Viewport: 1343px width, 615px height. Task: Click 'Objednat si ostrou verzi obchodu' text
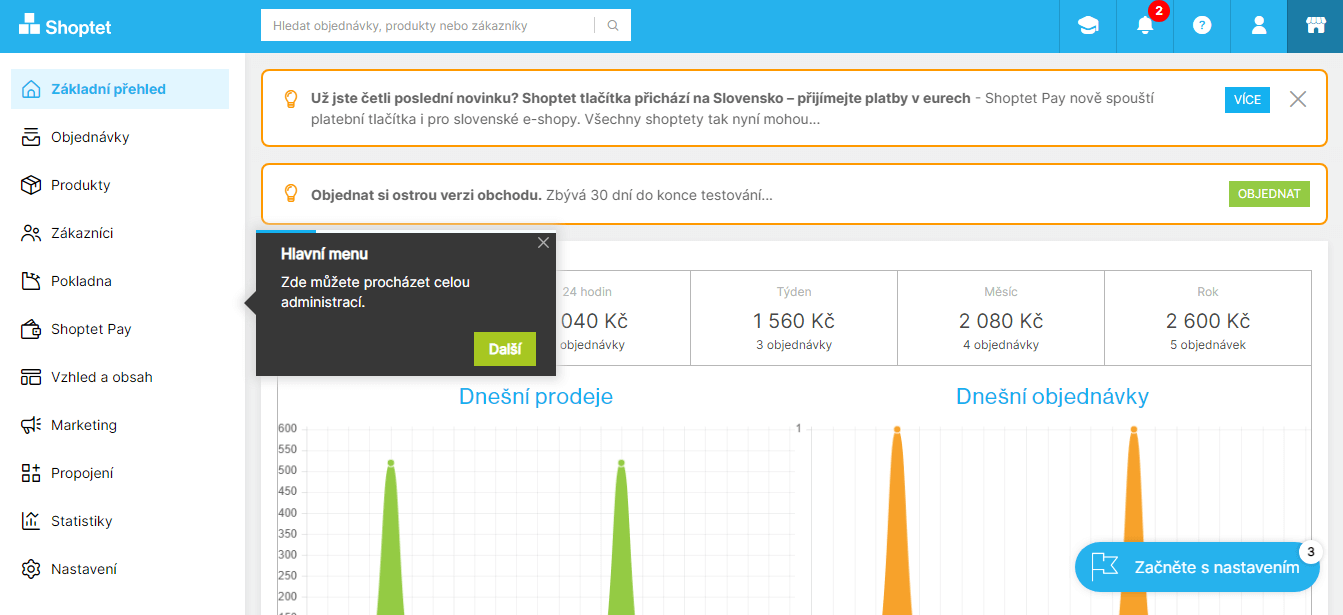pos(426,194)
